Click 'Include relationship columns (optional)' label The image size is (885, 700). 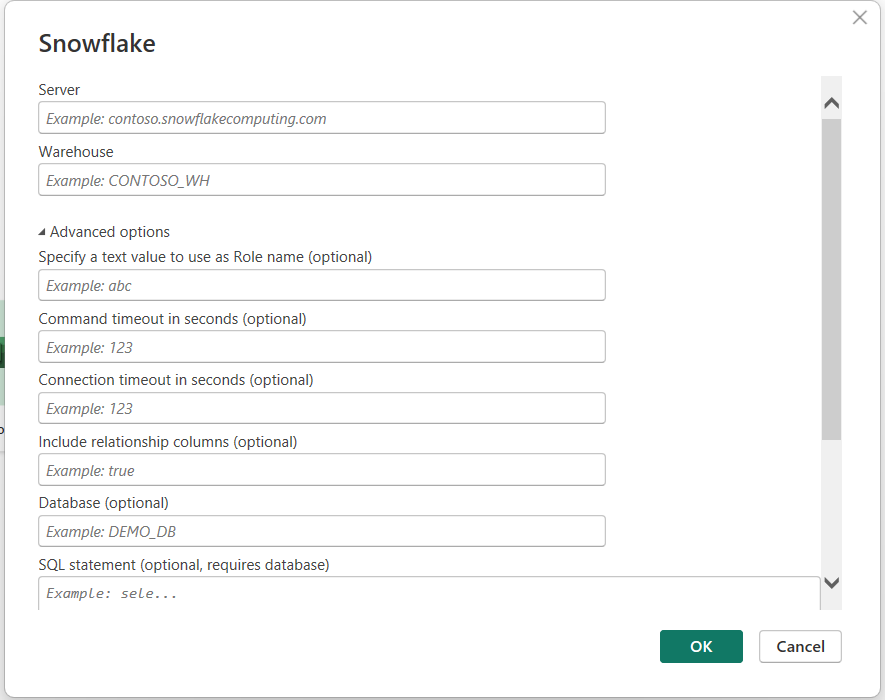click(x=168, y=441)
